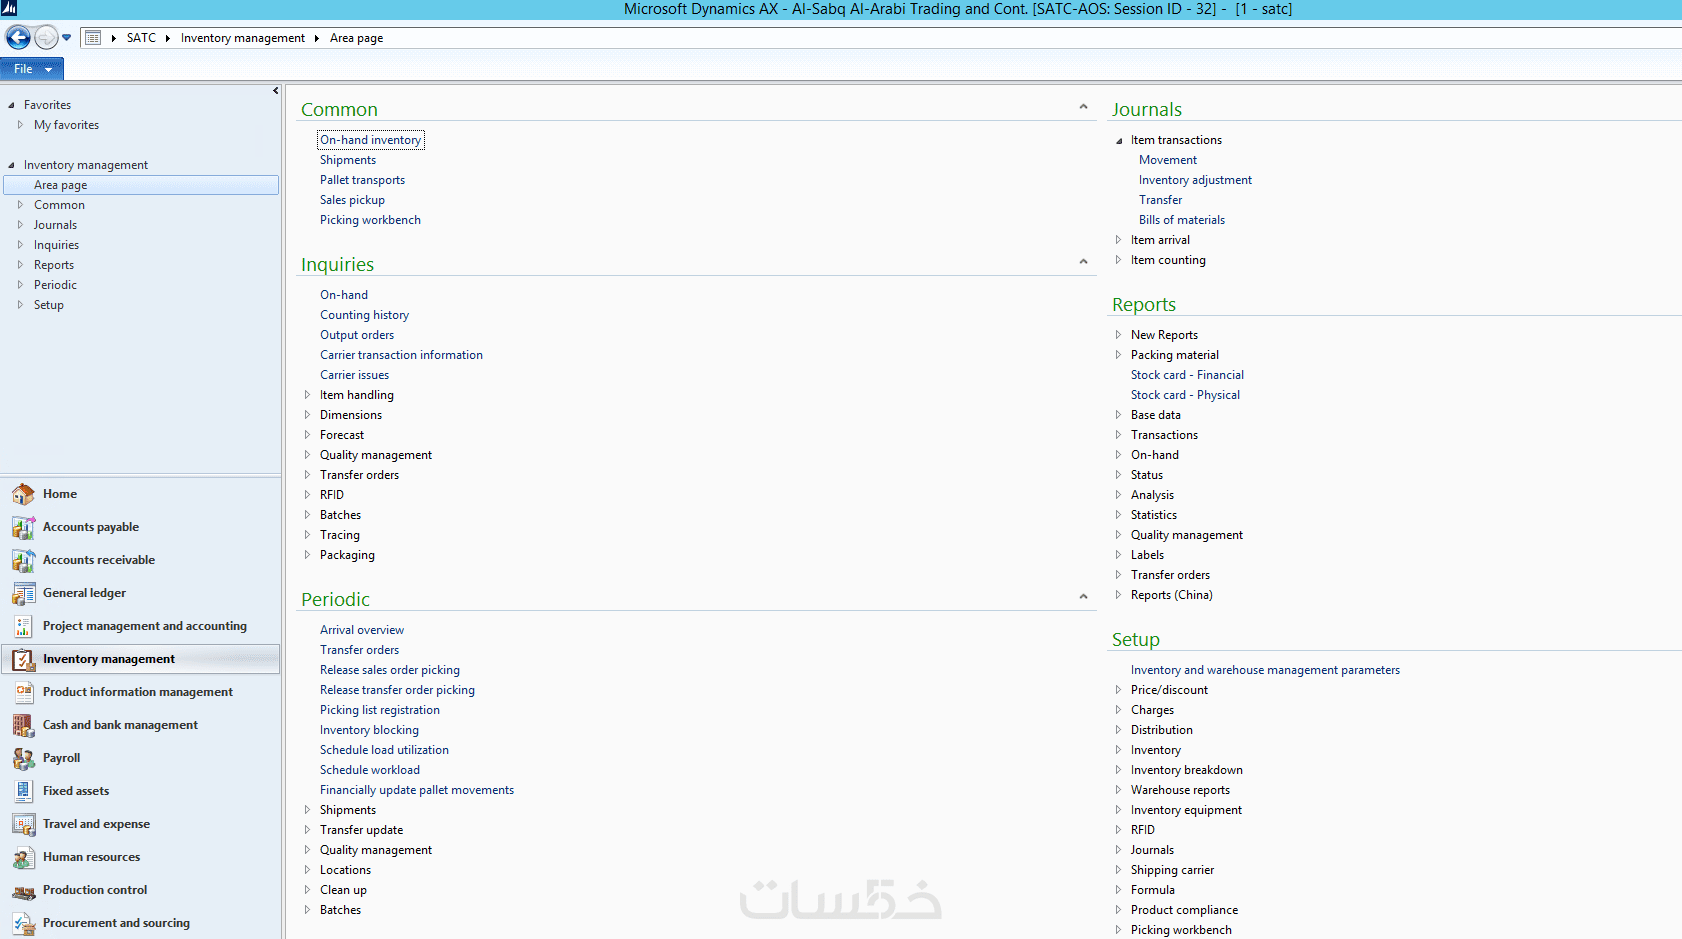The height and width of the screenshot is (939, 1682).
Task: Expand Warehouse reports under Setup
Action: 1118,790
